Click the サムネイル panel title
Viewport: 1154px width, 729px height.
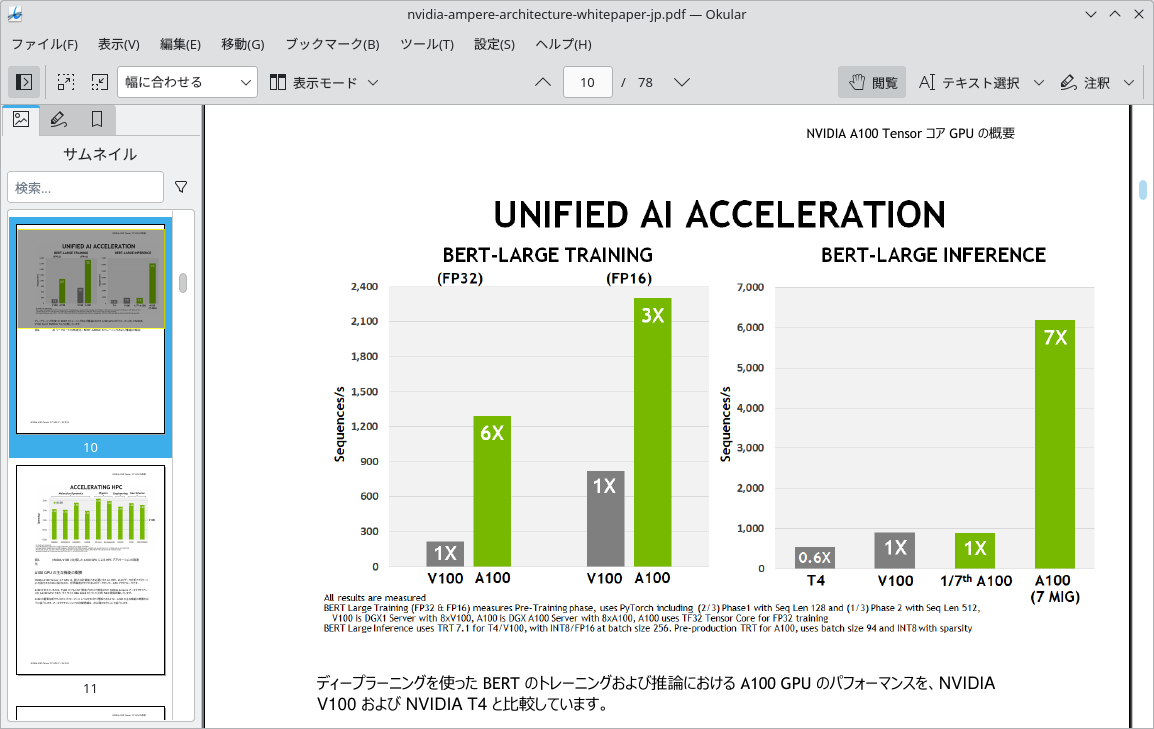[x=100, y=154]
